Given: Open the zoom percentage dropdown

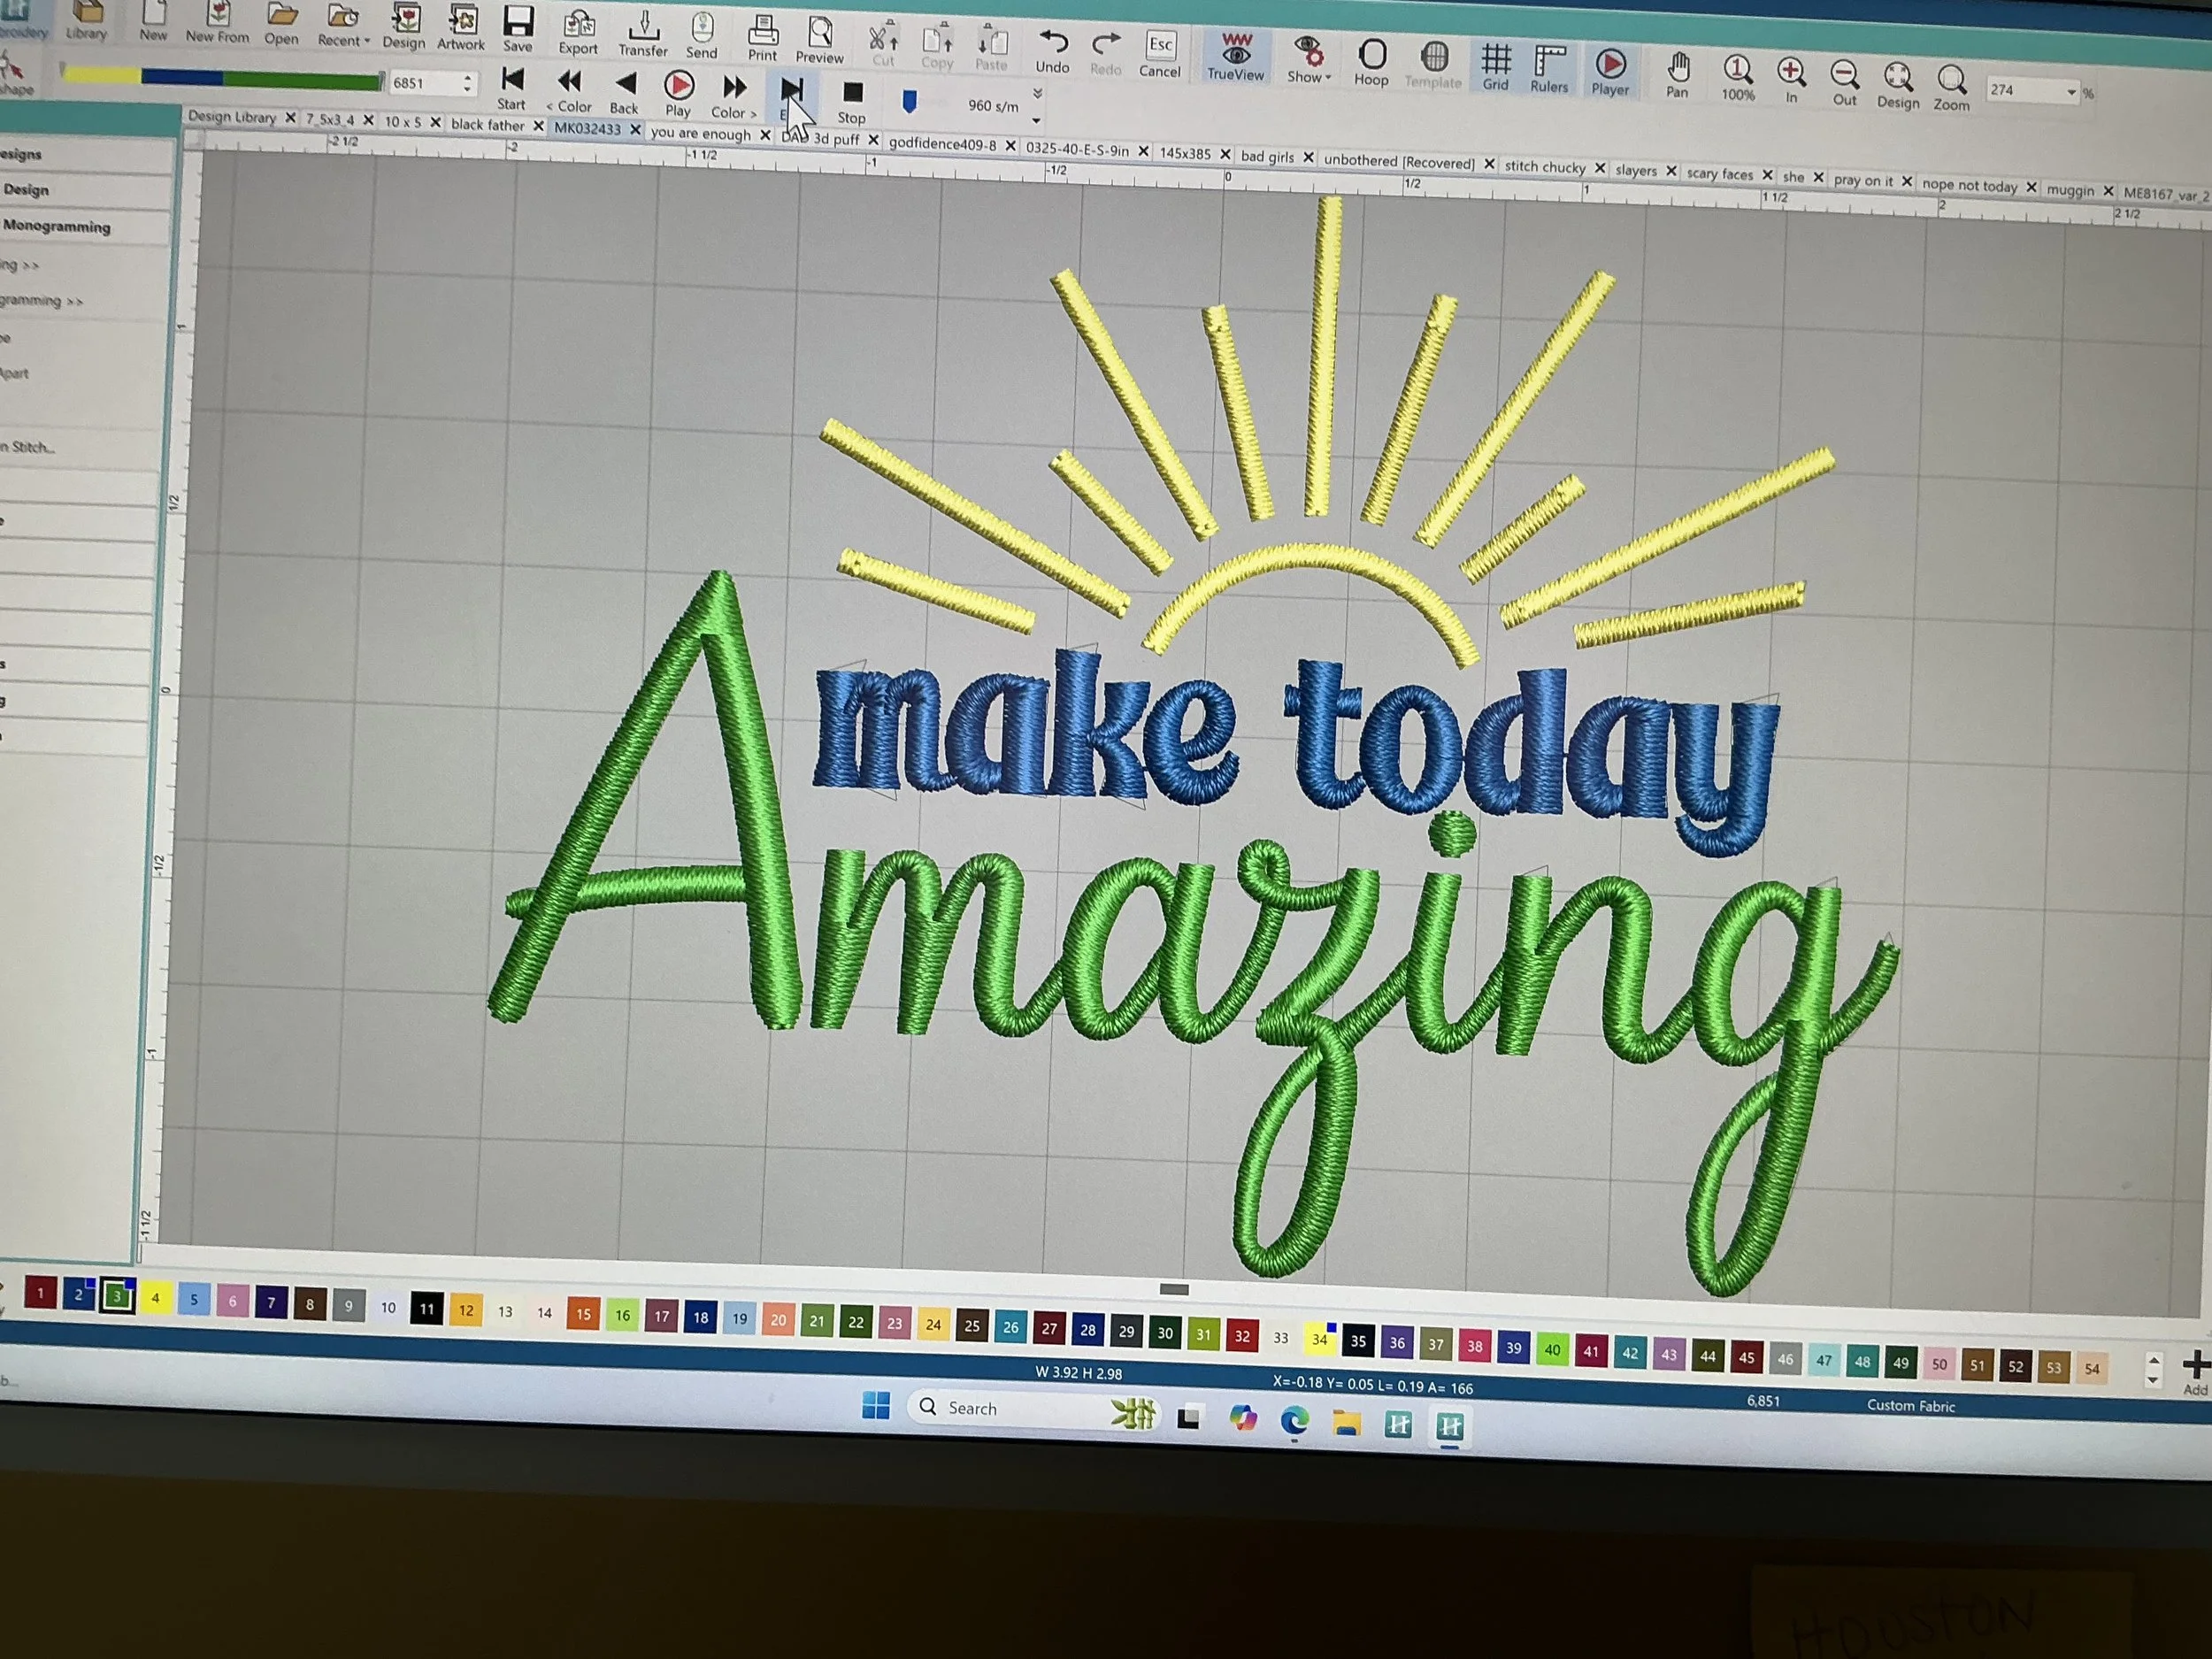Looking at the screenshot, I should pos(2071,93).
